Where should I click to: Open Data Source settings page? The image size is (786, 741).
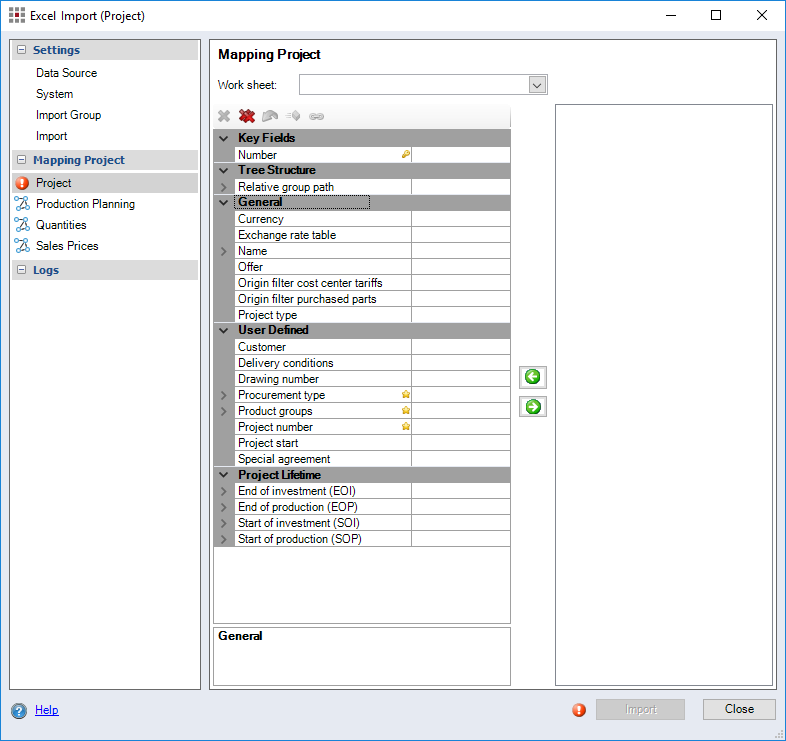click(66, 73)
